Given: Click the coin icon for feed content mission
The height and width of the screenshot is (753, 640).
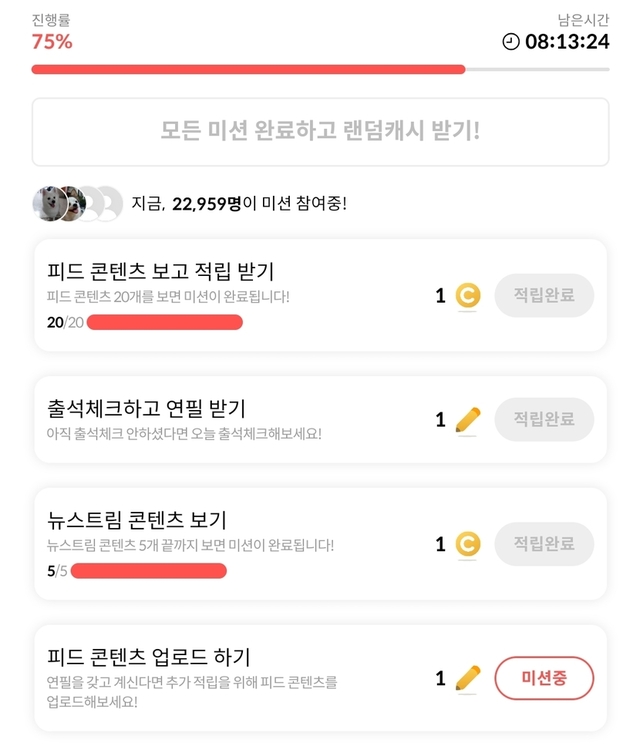Looking at the screenshot, I should point(468,296).
